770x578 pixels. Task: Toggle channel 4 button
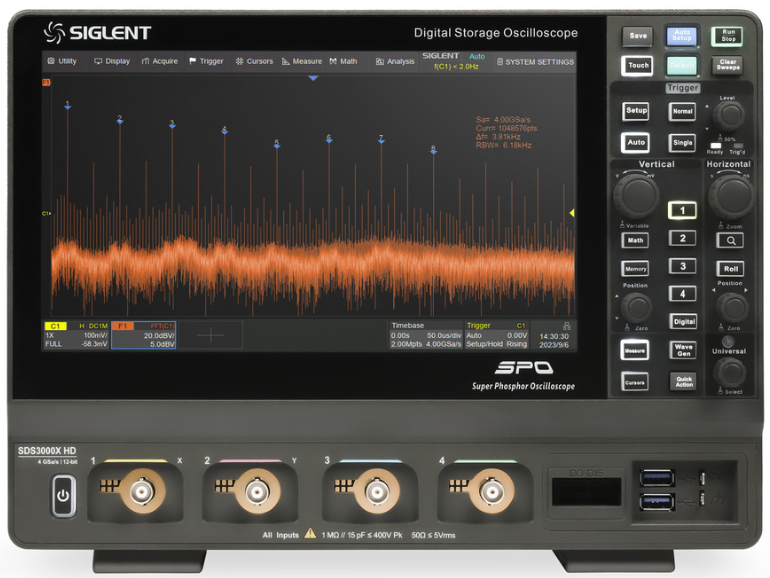tap(683, 294)
